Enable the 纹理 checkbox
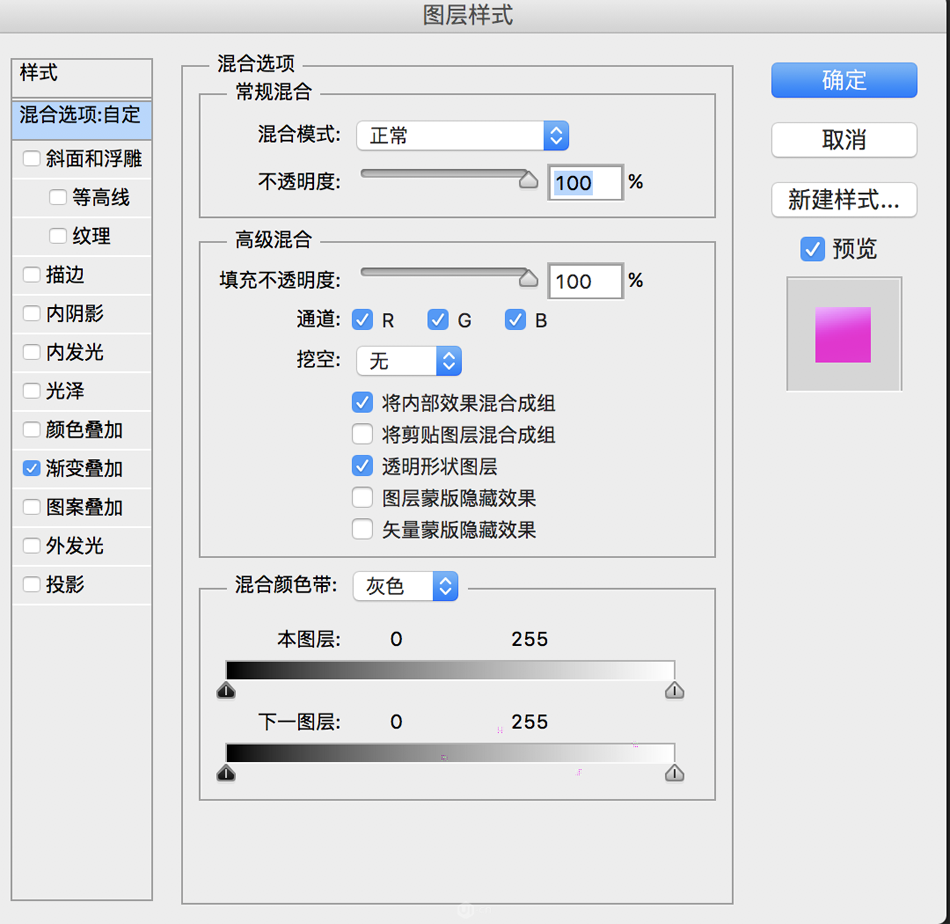 (58, 236)
